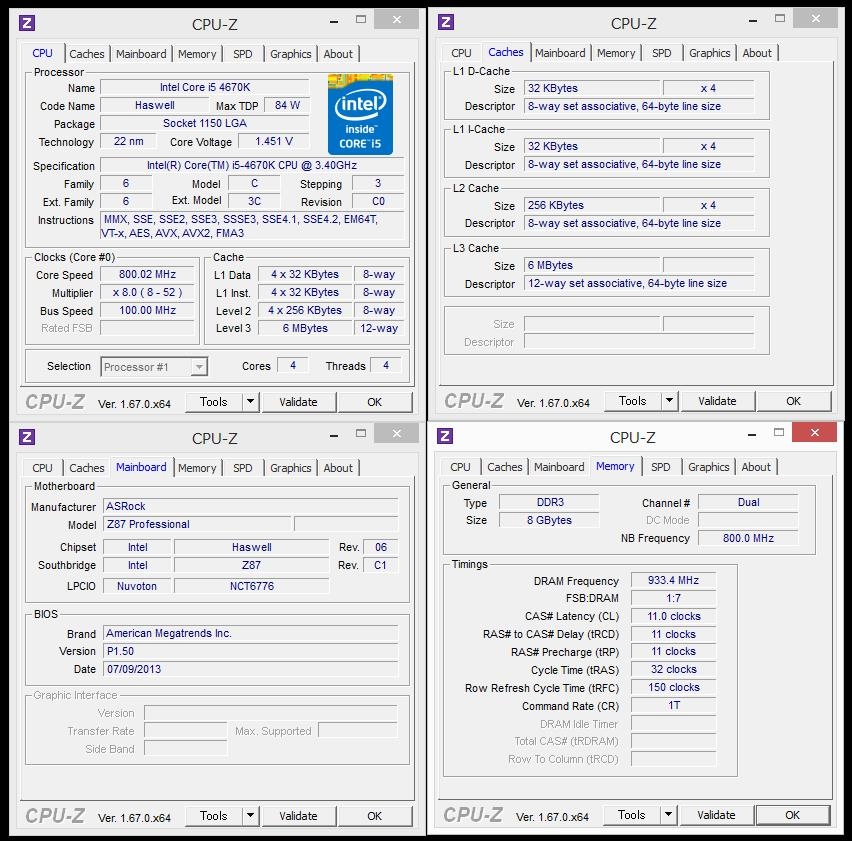Click the memory Type value DDR3
Image resolution: width=852 pixels, height=841 pixels.
[x=549, y=502]
